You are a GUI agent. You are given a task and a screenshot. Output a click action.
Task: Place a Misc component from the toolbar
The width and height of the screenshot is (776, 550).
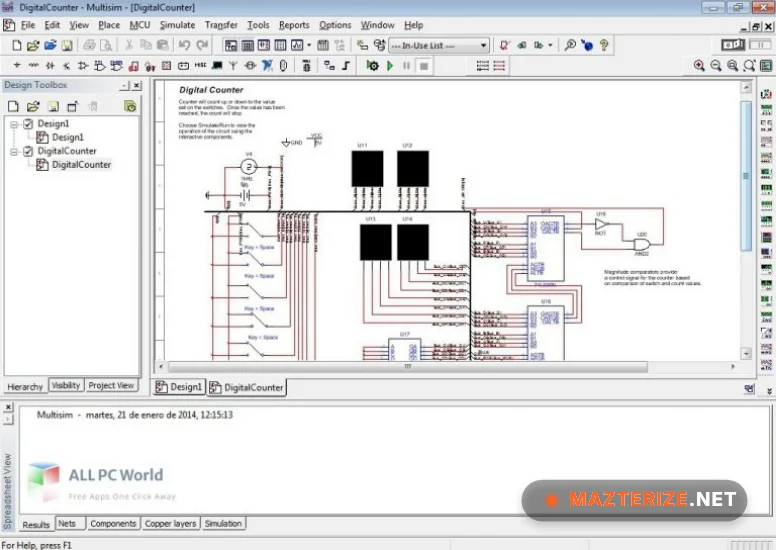click(200, 65)
